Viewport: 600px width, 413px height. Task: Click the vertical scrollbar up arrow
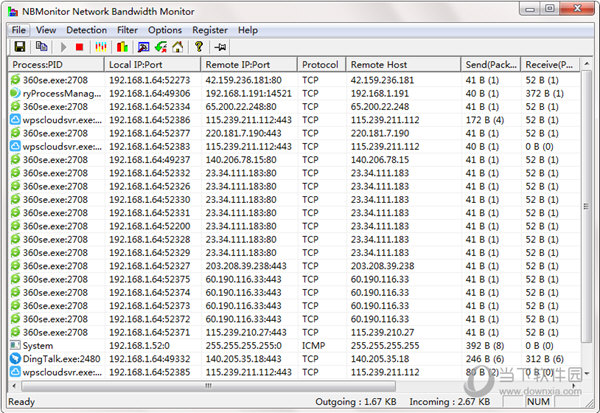coord(586,64)
